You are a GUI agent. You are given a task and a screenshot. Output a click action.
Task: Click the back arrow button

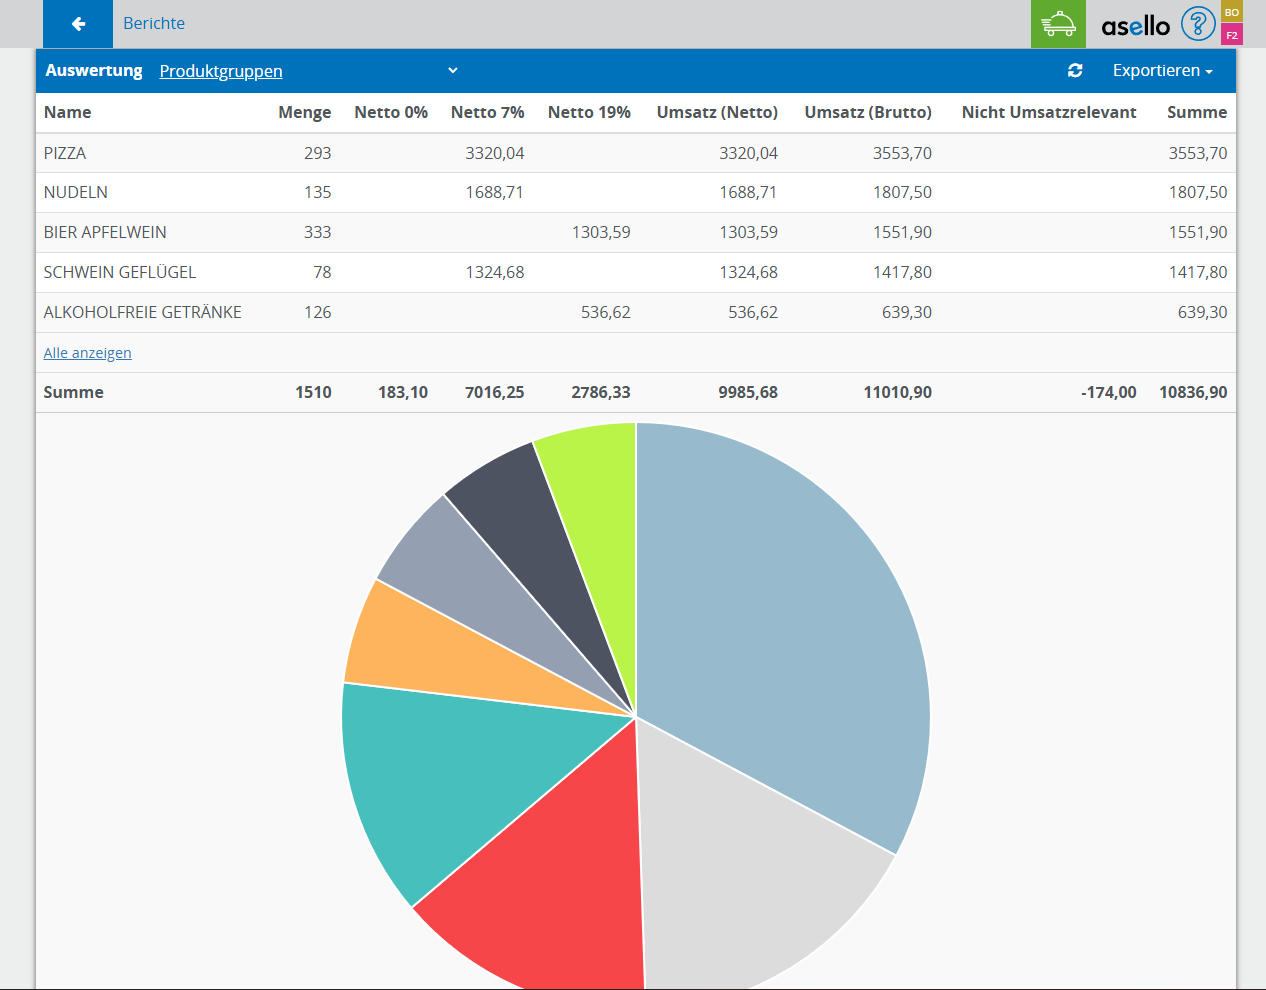click(x=78, y=24)
